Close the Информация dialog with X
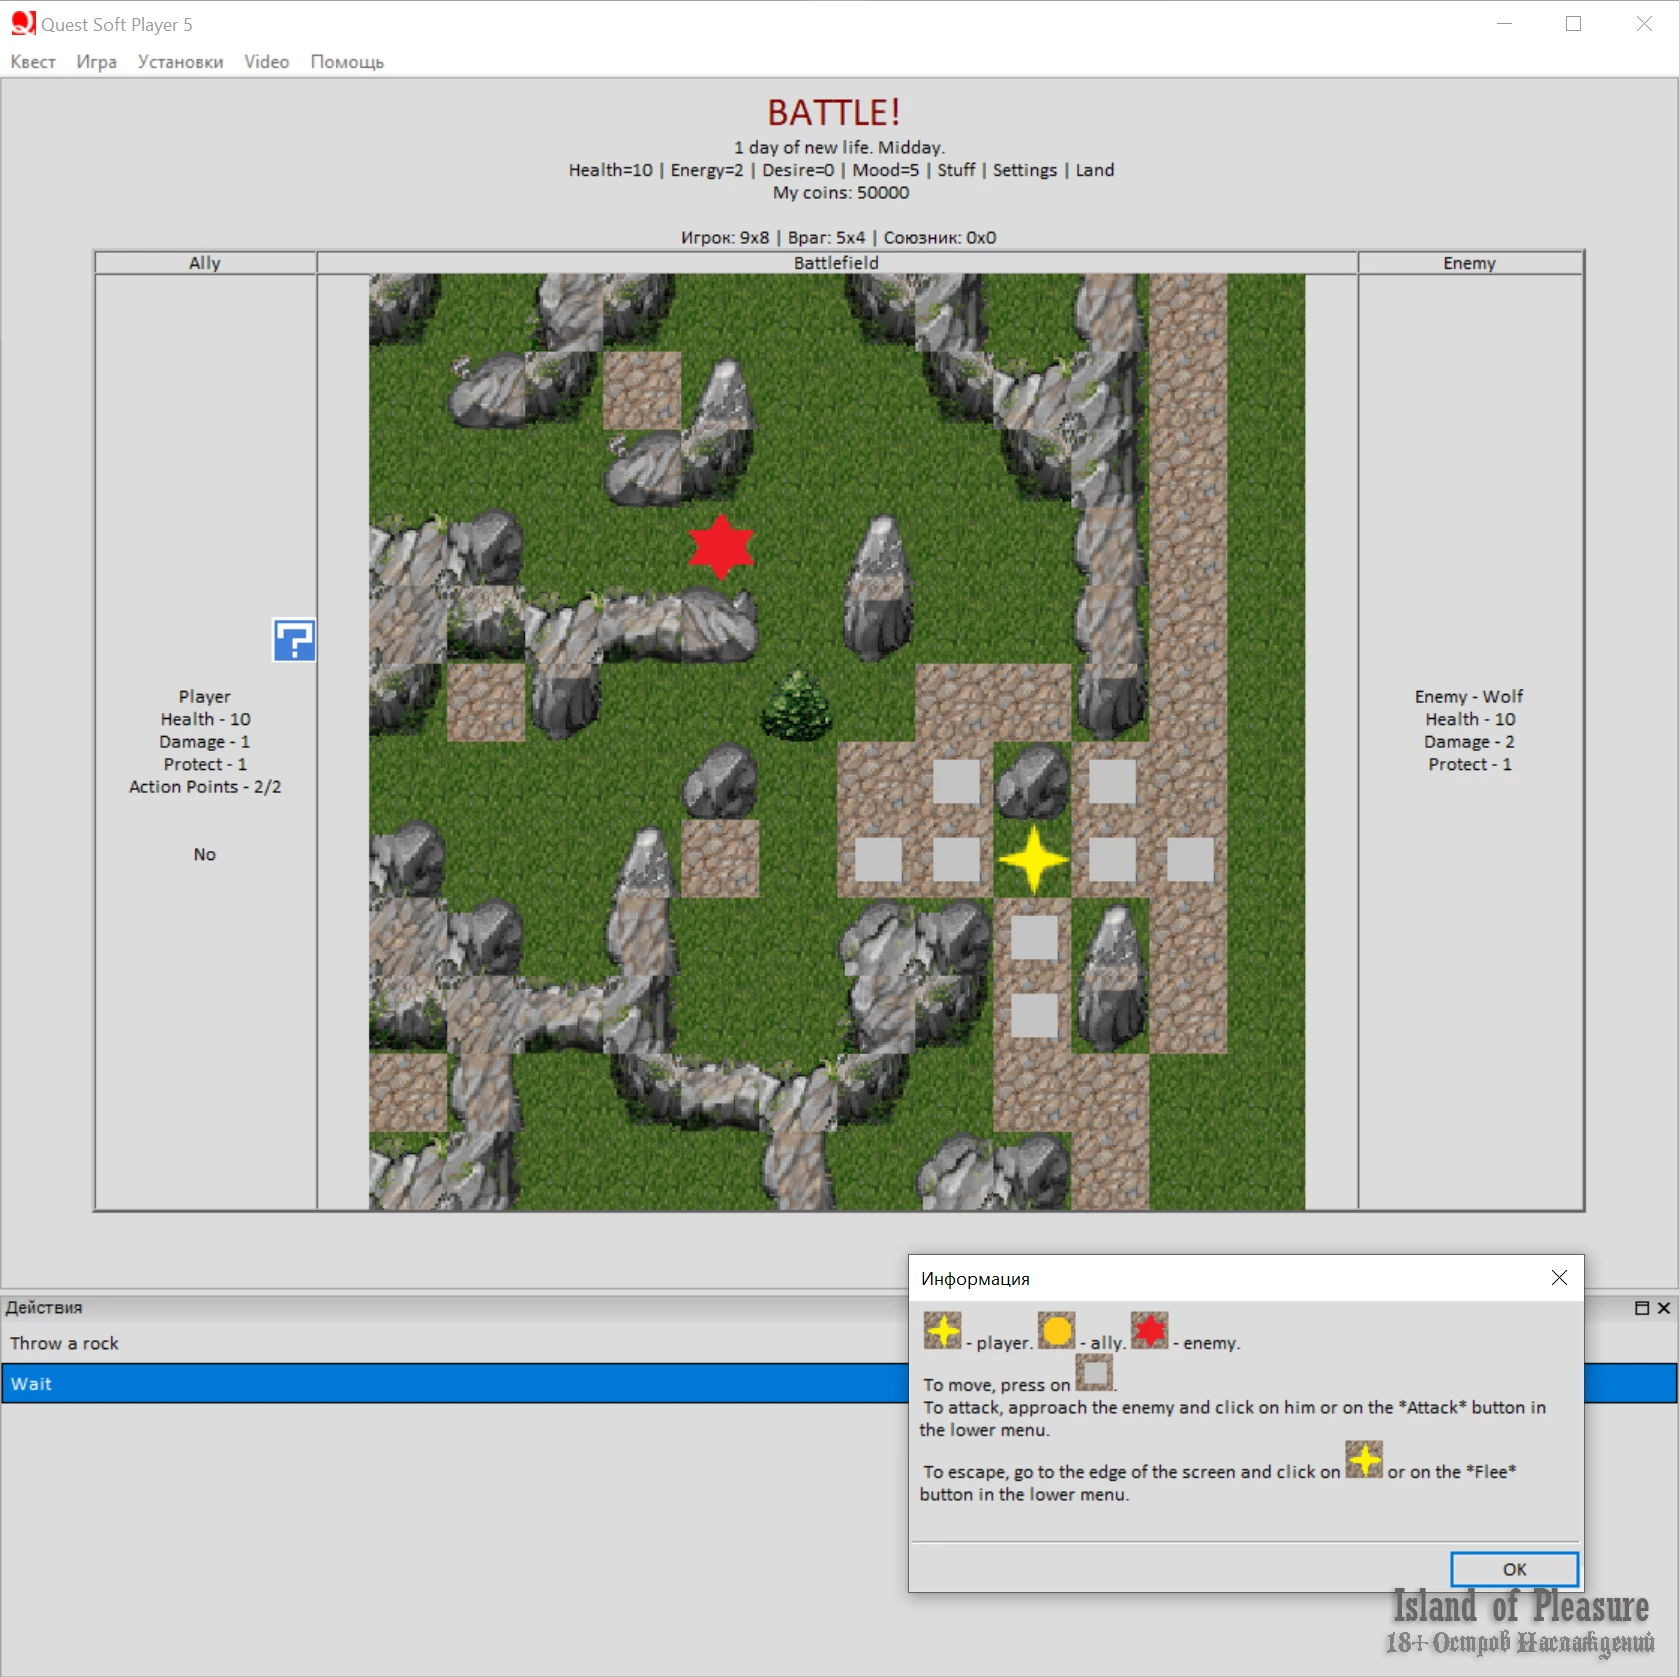The height and width of the screenshot is (1677, 1679). [1558, 1278]
